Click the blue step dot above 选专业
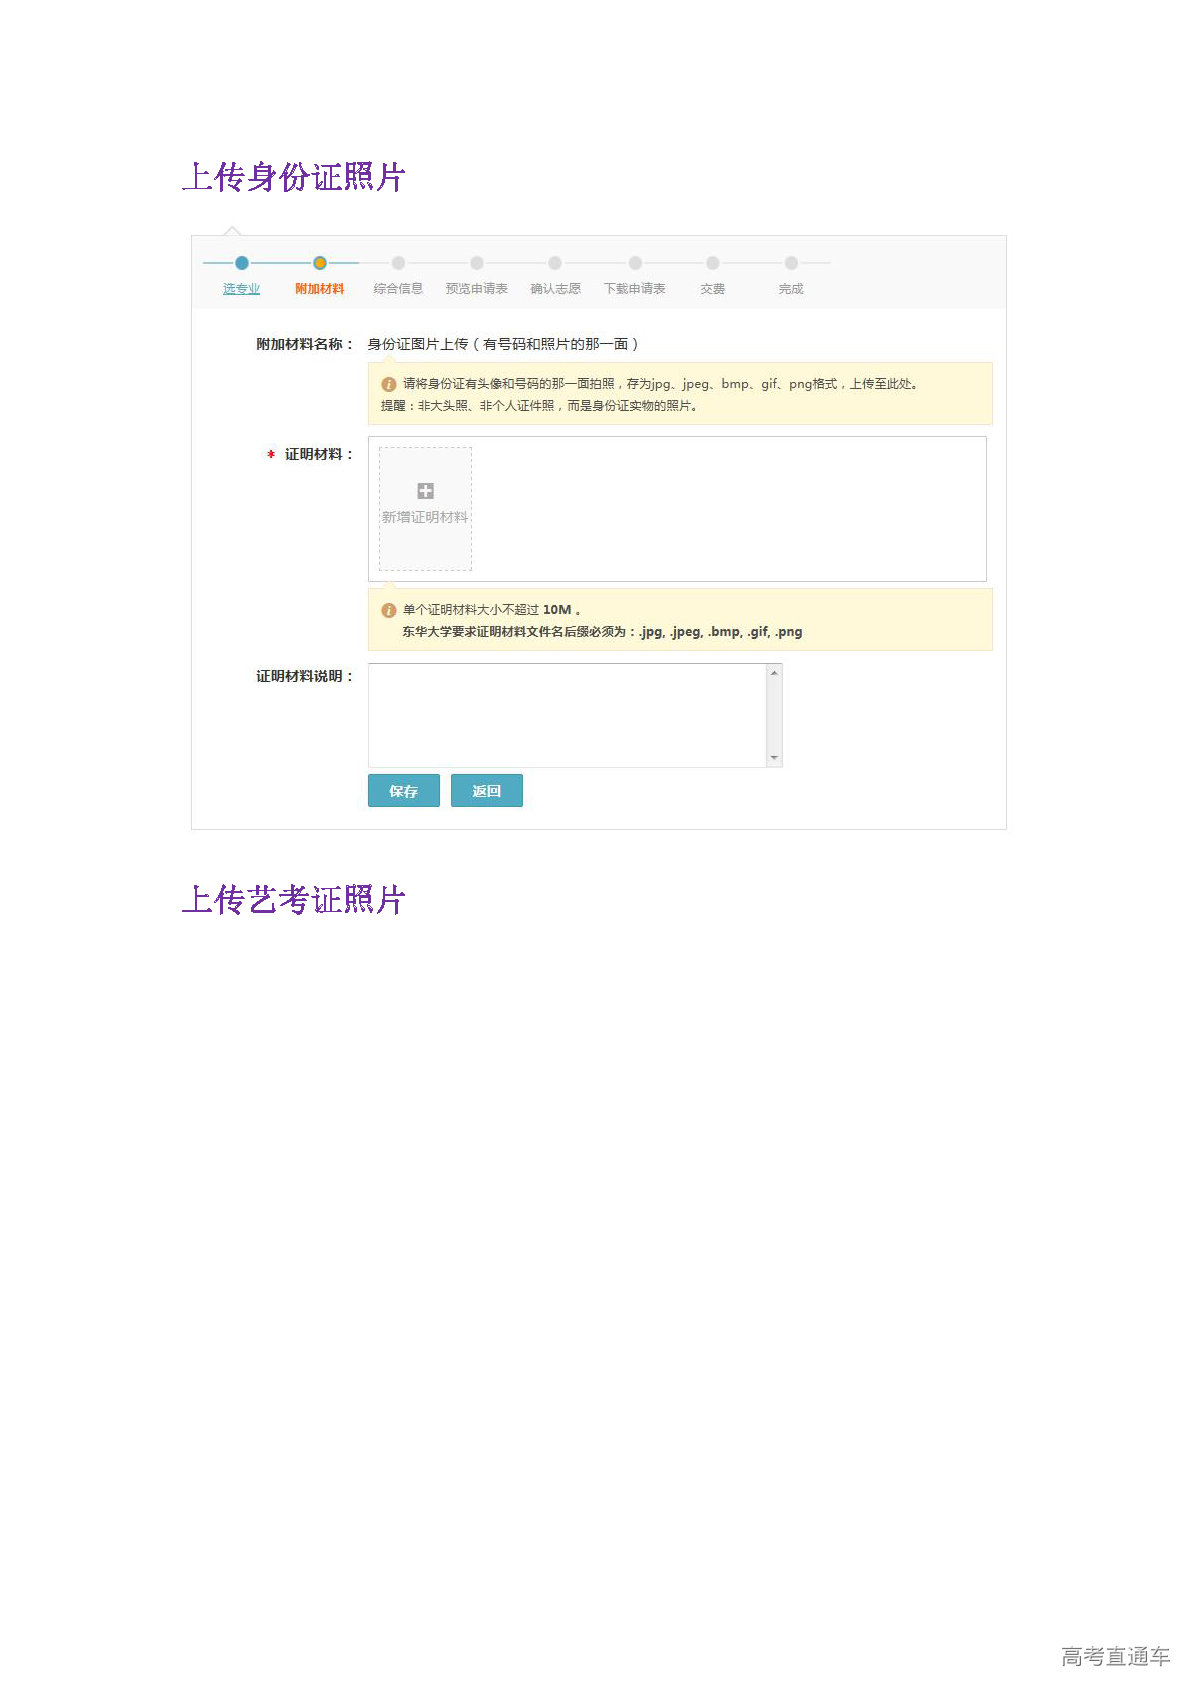Viewport: 1199px width, 1696px height. [x=241, y=263]
